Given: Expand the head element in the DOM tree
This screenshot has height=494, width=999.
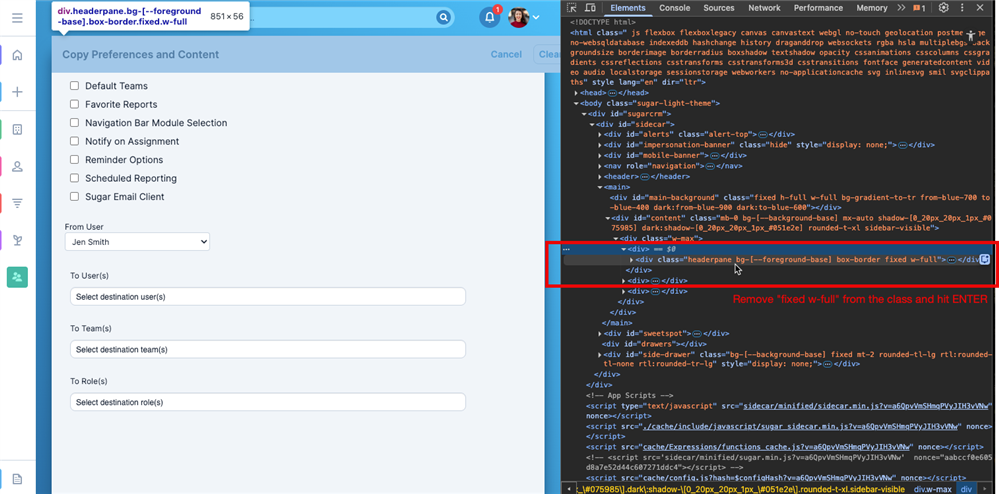Looking at the screenshot, I should (576, 92).
